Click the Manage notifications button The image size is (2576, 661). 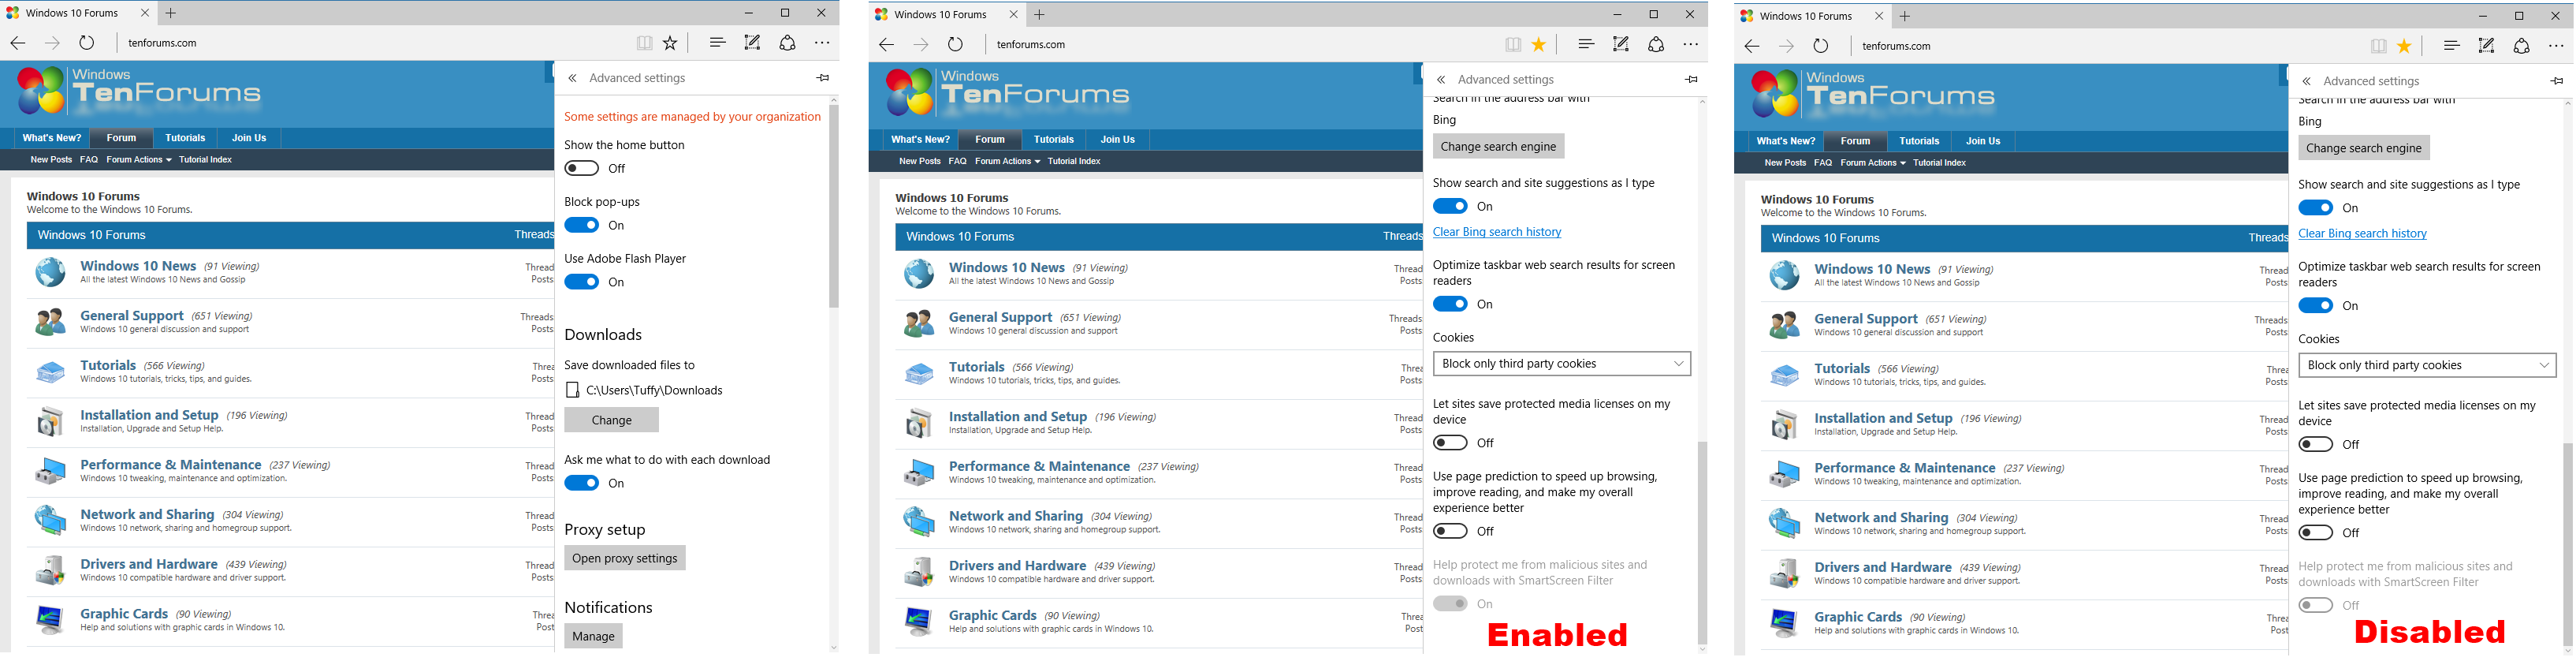(x=593, y=636)
